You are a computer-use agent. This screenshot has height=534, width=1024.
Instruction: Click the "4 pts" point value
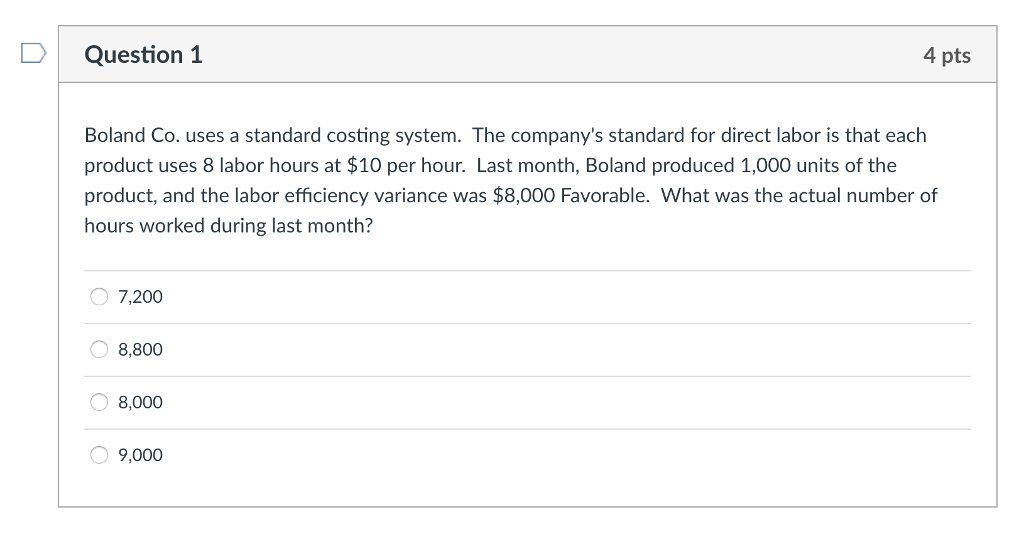pos(946,56)
